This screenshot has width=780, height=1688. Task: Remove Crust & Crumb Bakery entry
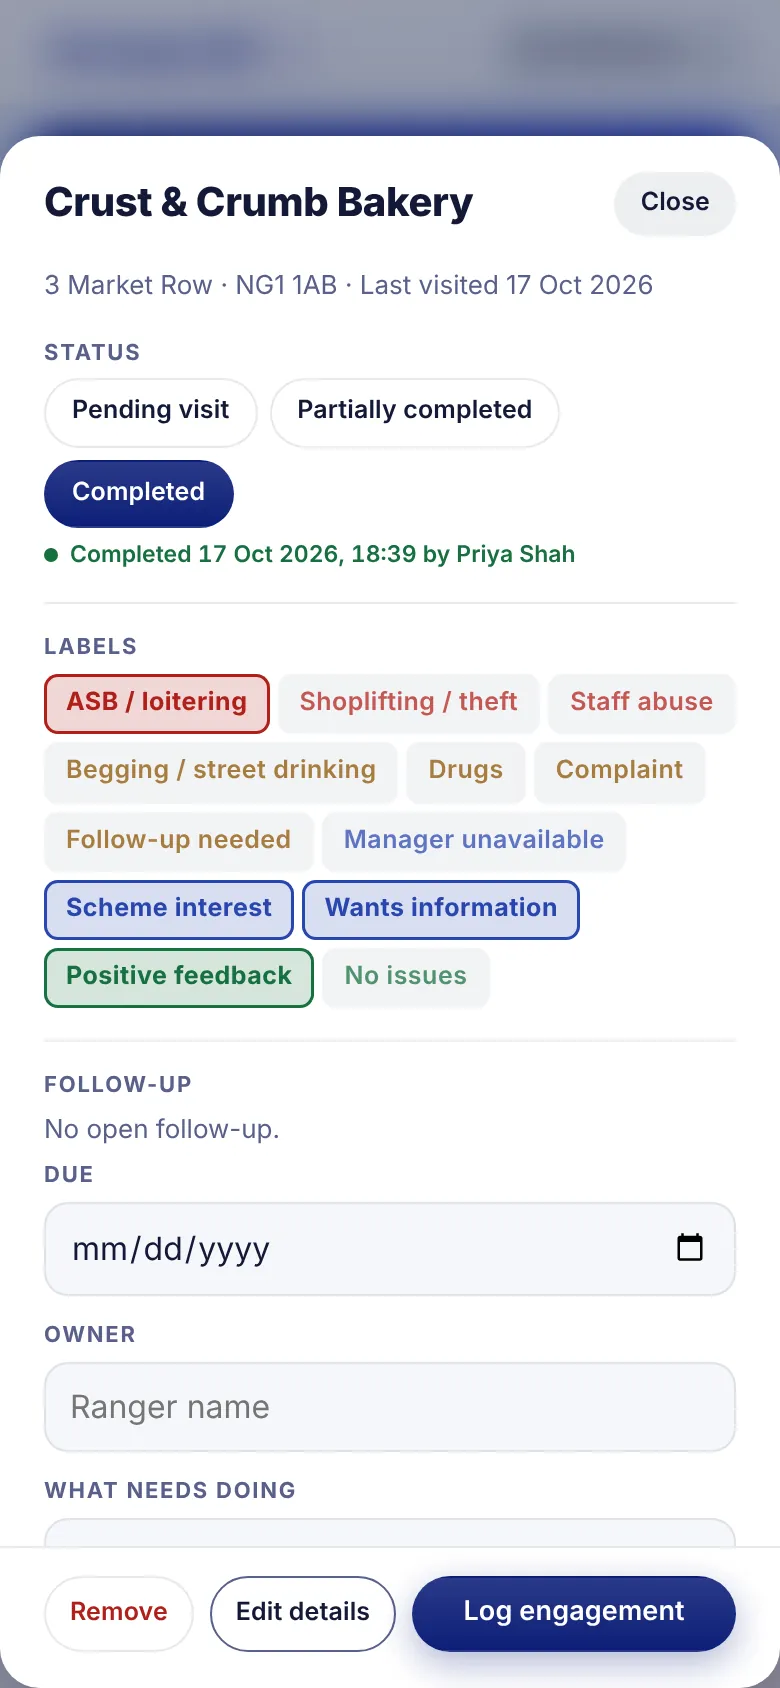(119, 1613)
